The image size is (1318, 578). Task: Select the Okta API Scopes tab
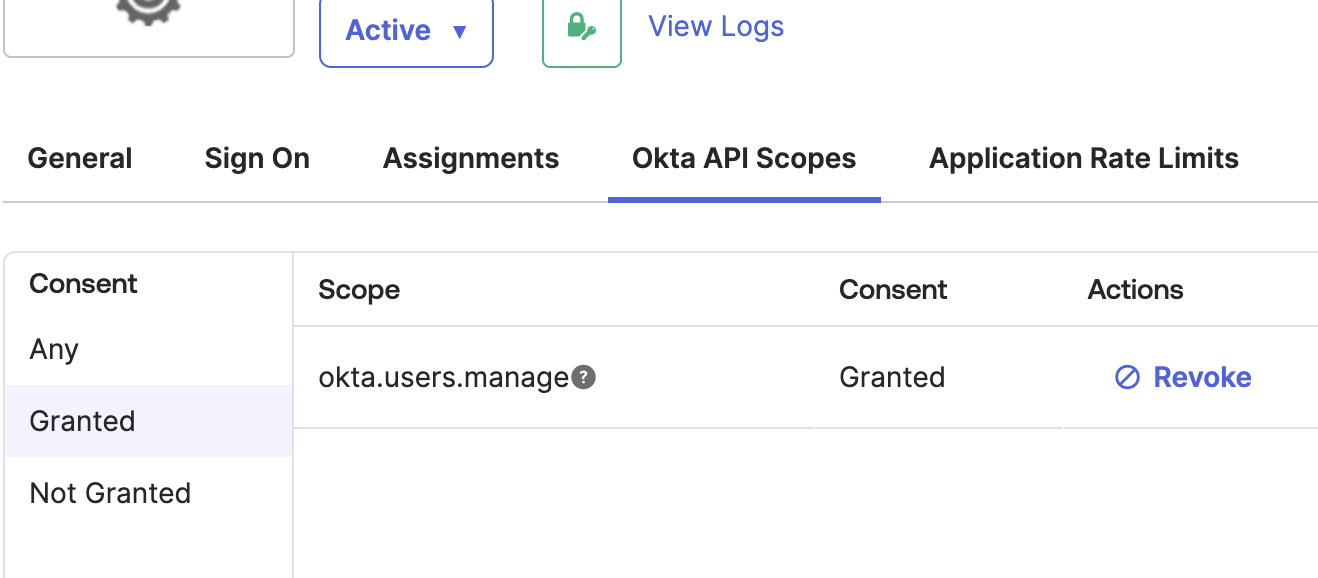click(744, 158)
